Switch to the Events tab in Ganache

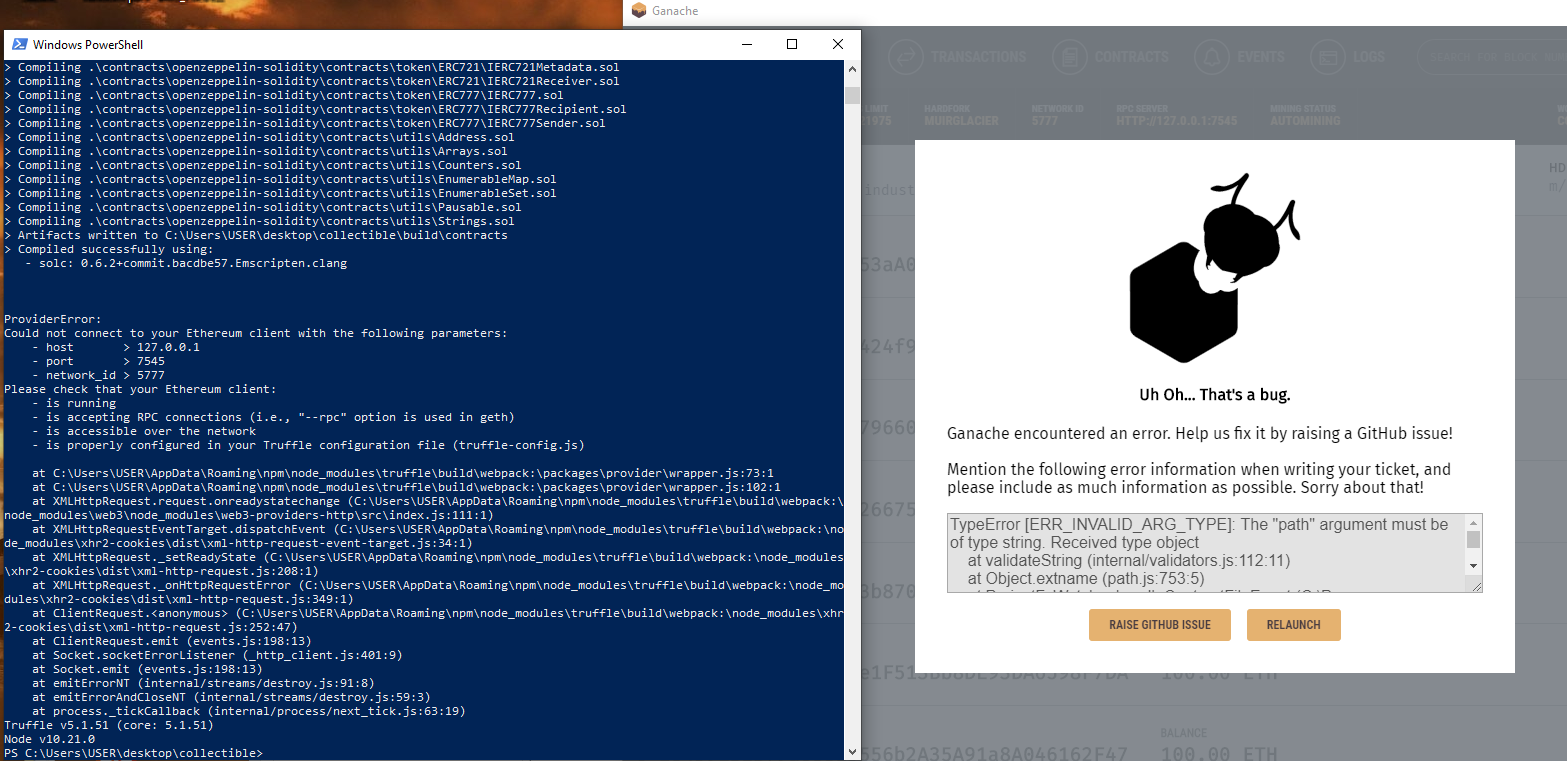tap(1240, 57)
